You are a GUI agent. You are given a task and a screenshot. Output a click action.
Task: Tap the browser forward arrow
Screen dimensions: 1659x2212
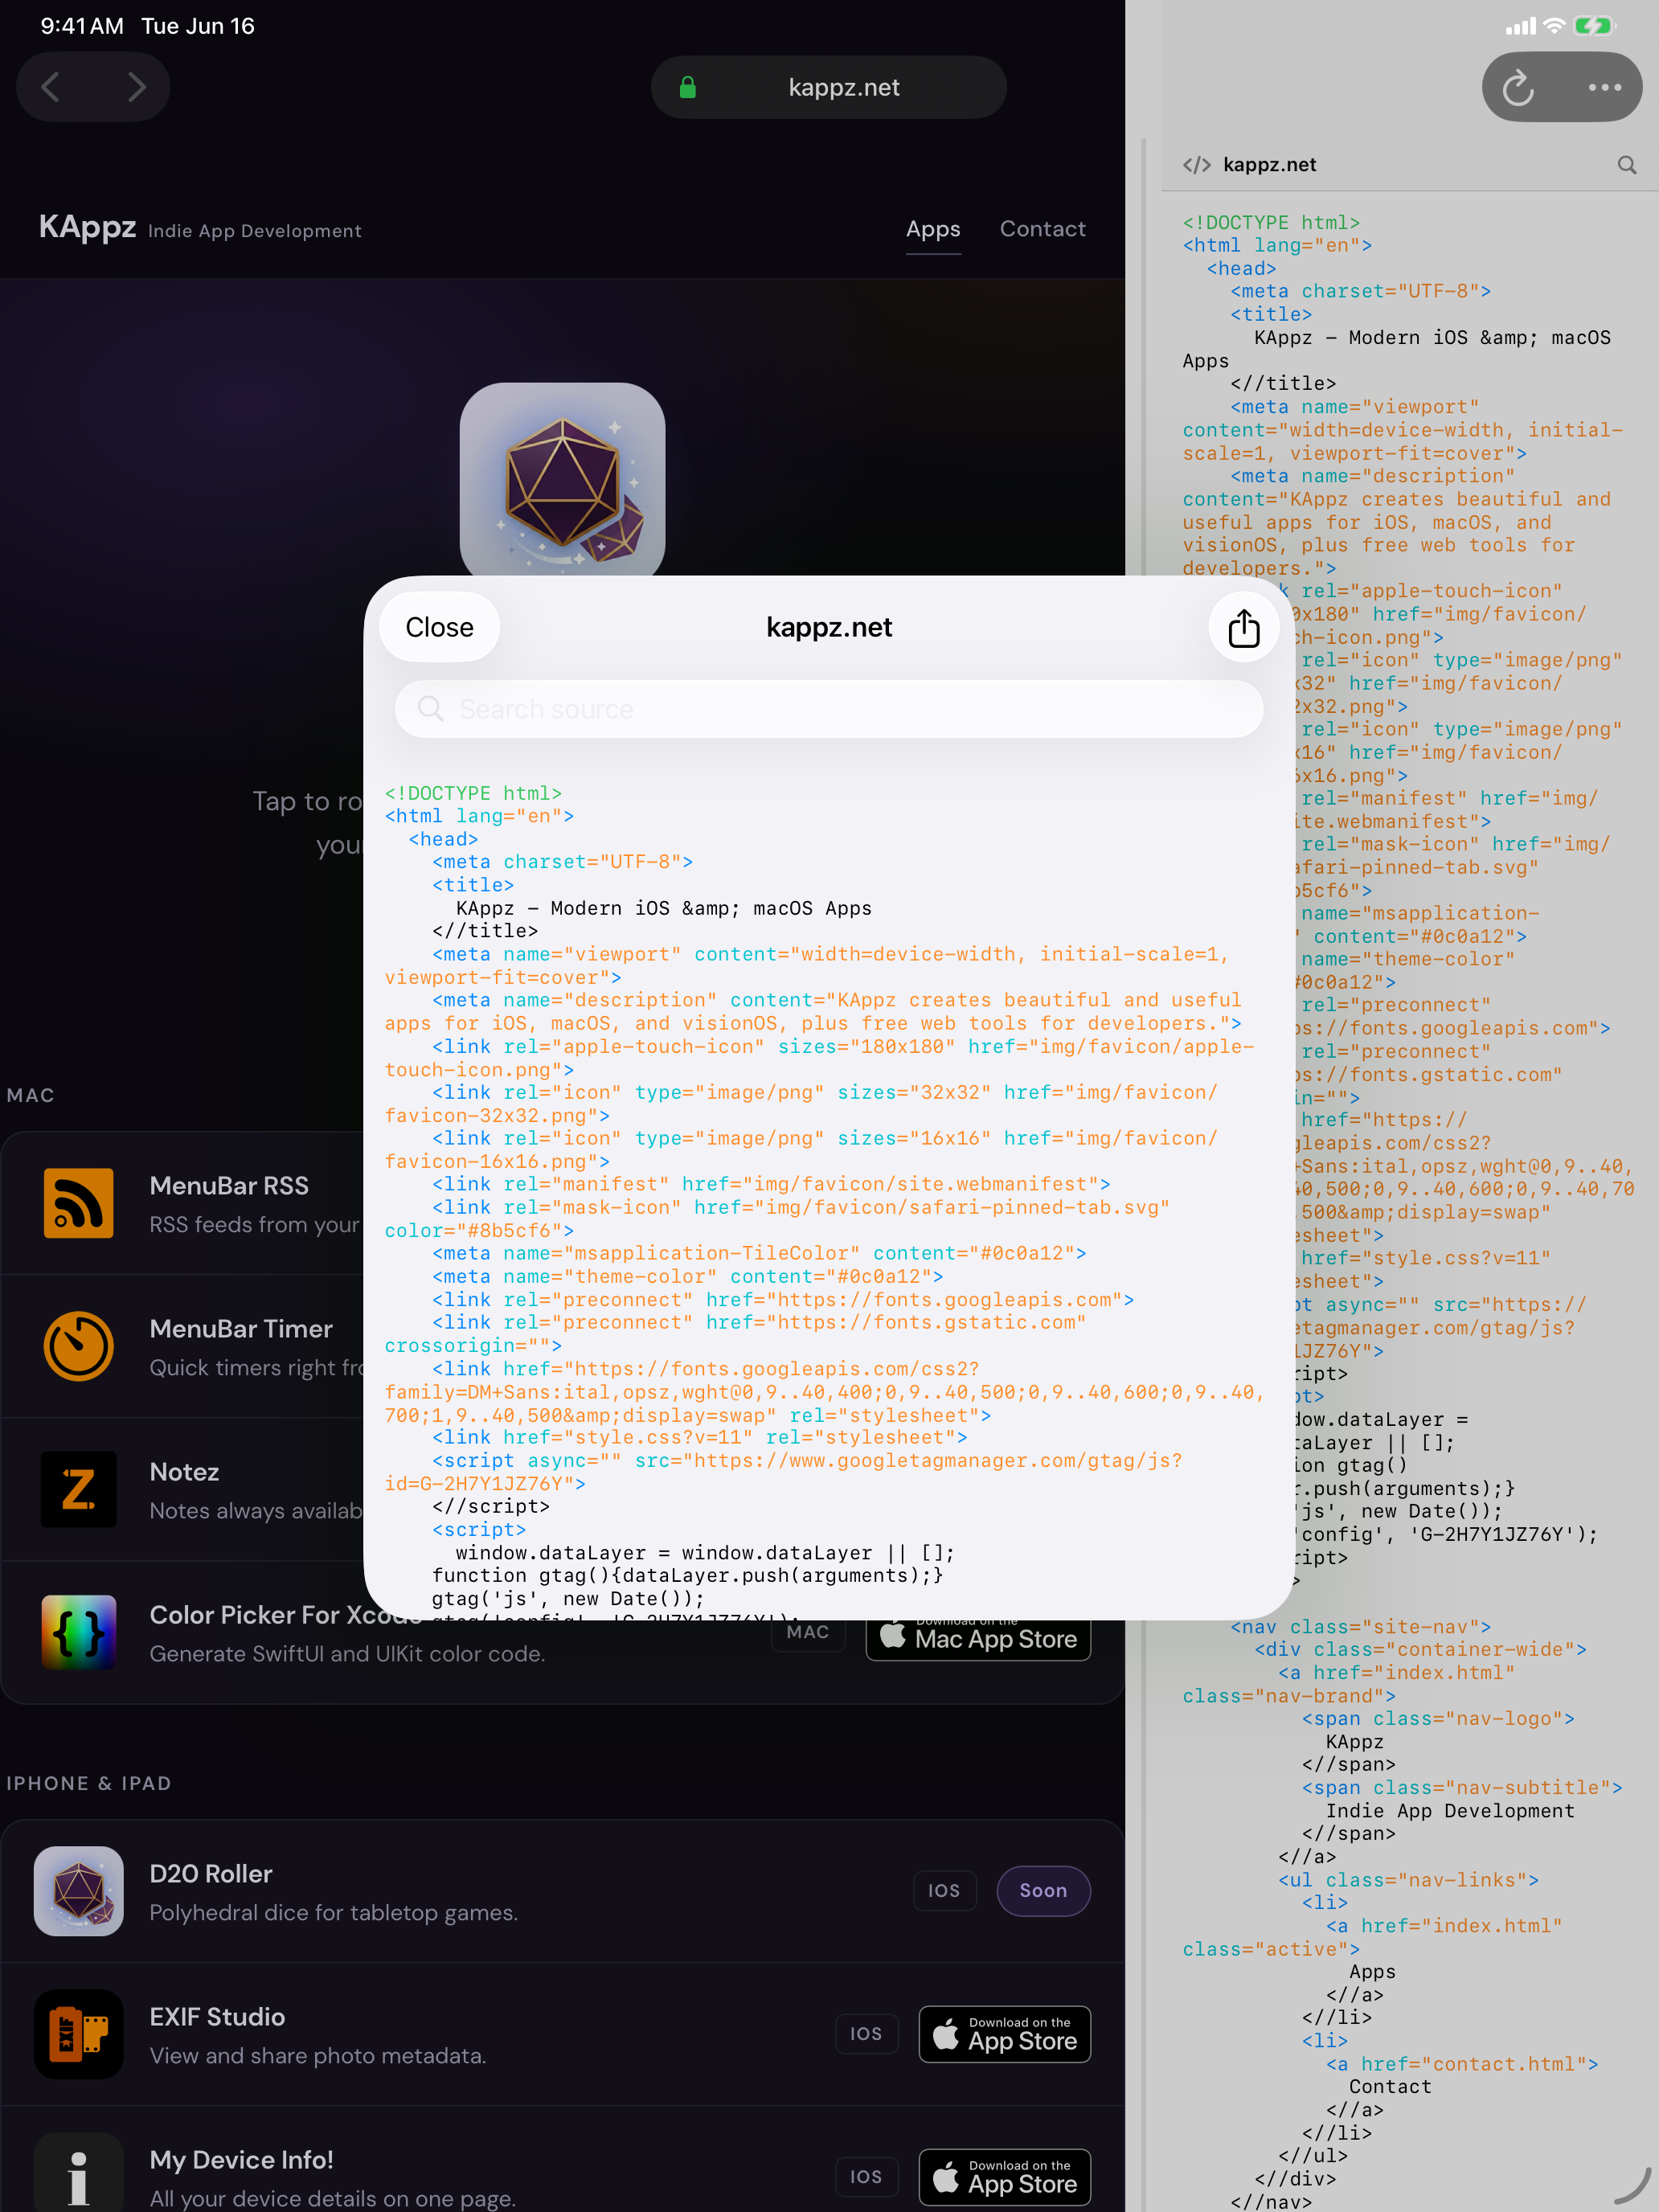[137, 87]
